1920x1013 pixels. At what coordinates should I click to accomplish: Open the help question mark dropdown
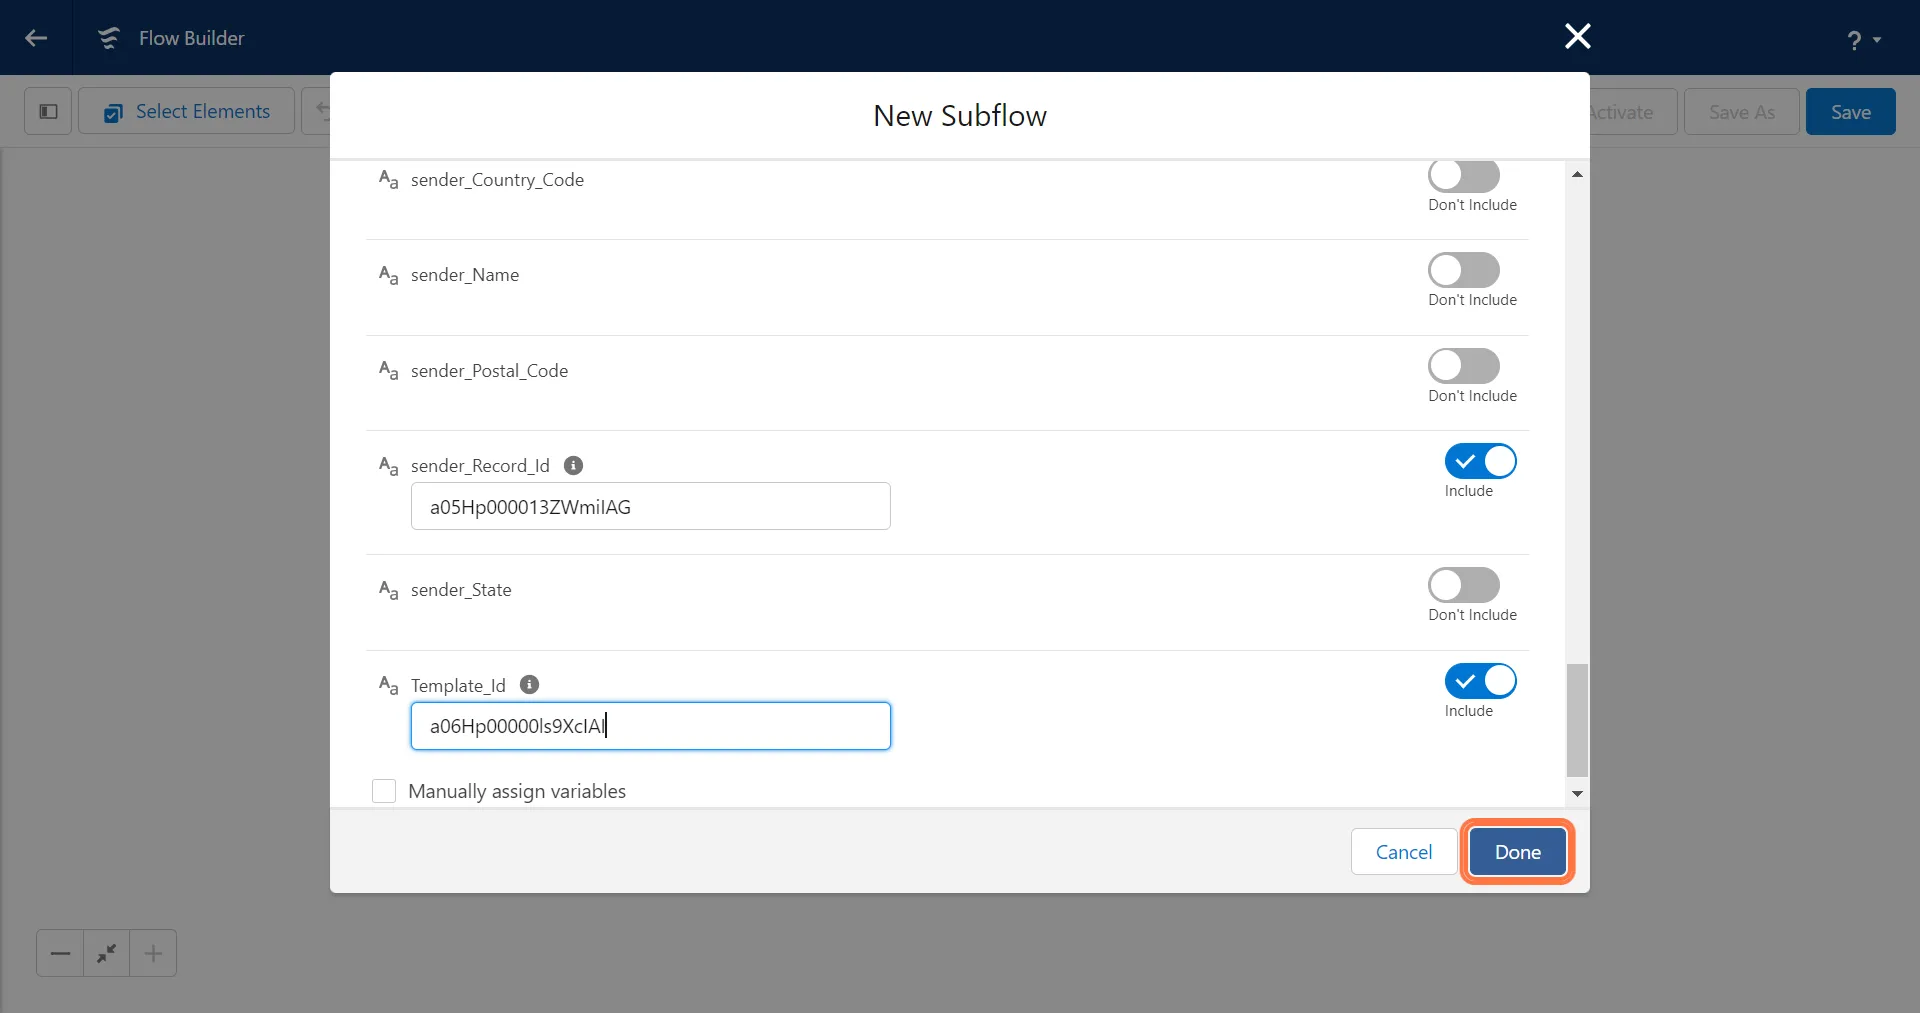[1862, 40]
